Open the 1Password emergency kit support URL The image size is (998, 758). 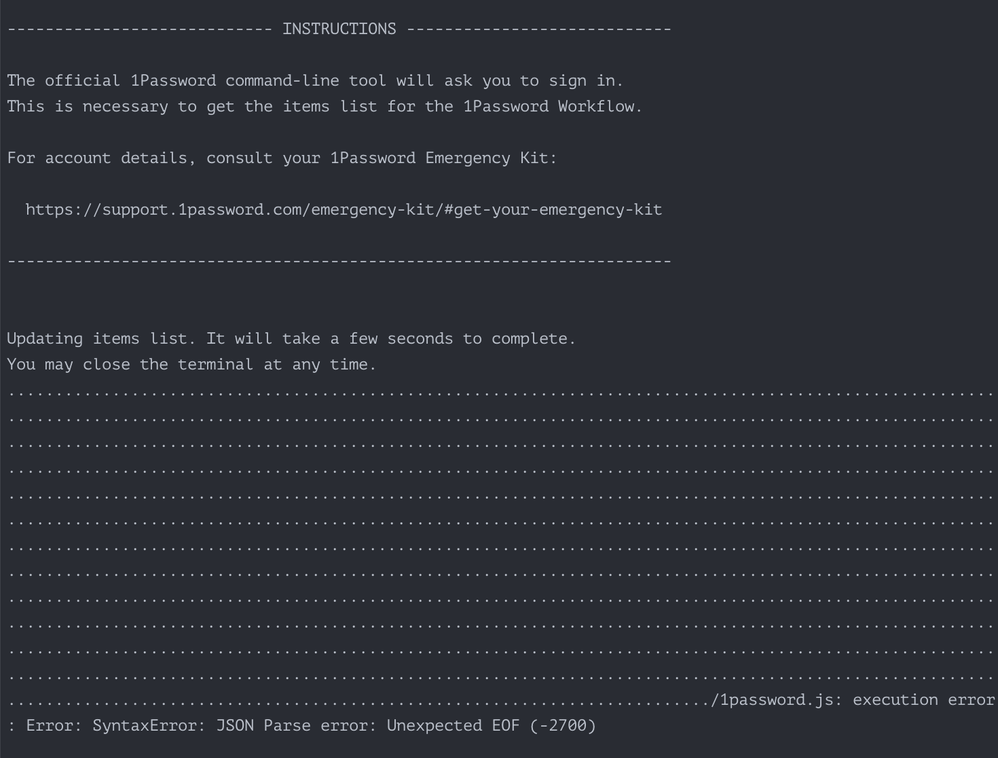tap(343, 210)
